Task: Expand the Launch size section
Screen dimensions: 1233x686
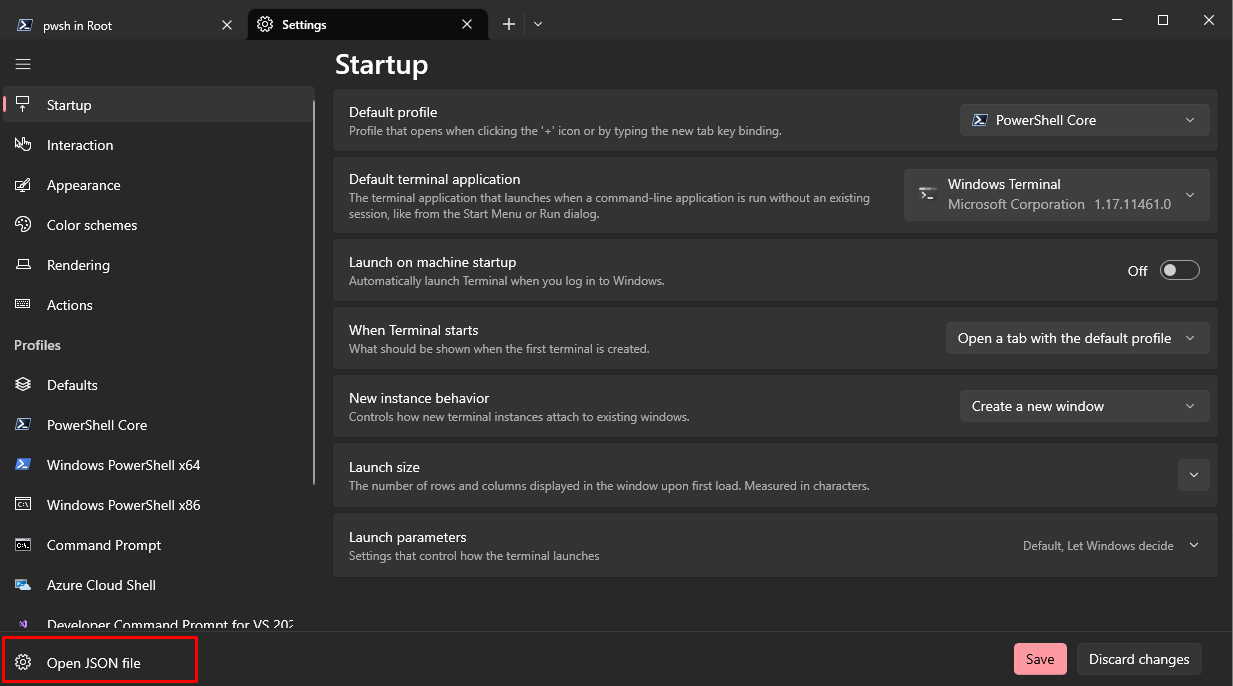Action: point(1194,475)
